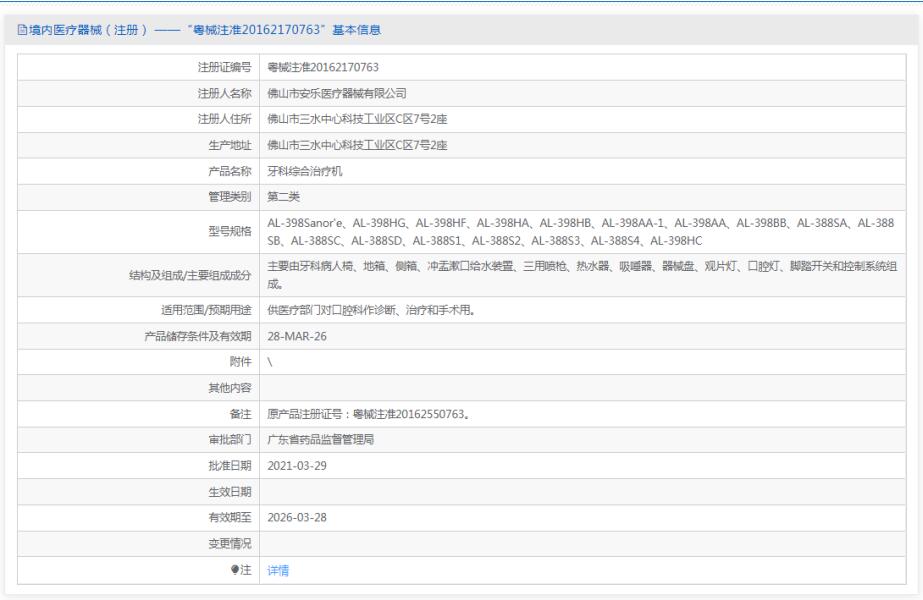This screenshot has width=923, height=600.
Task: Select registration number 粤械注准20162170763 in the table
Action: tap(323, 67)
